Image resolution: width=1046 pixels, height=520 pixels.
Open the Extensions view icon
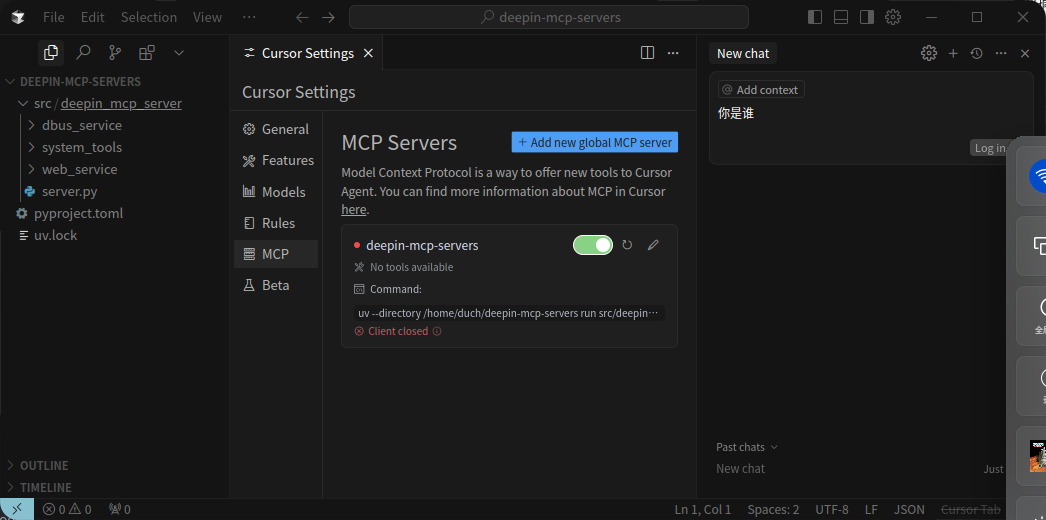[147, 53]
